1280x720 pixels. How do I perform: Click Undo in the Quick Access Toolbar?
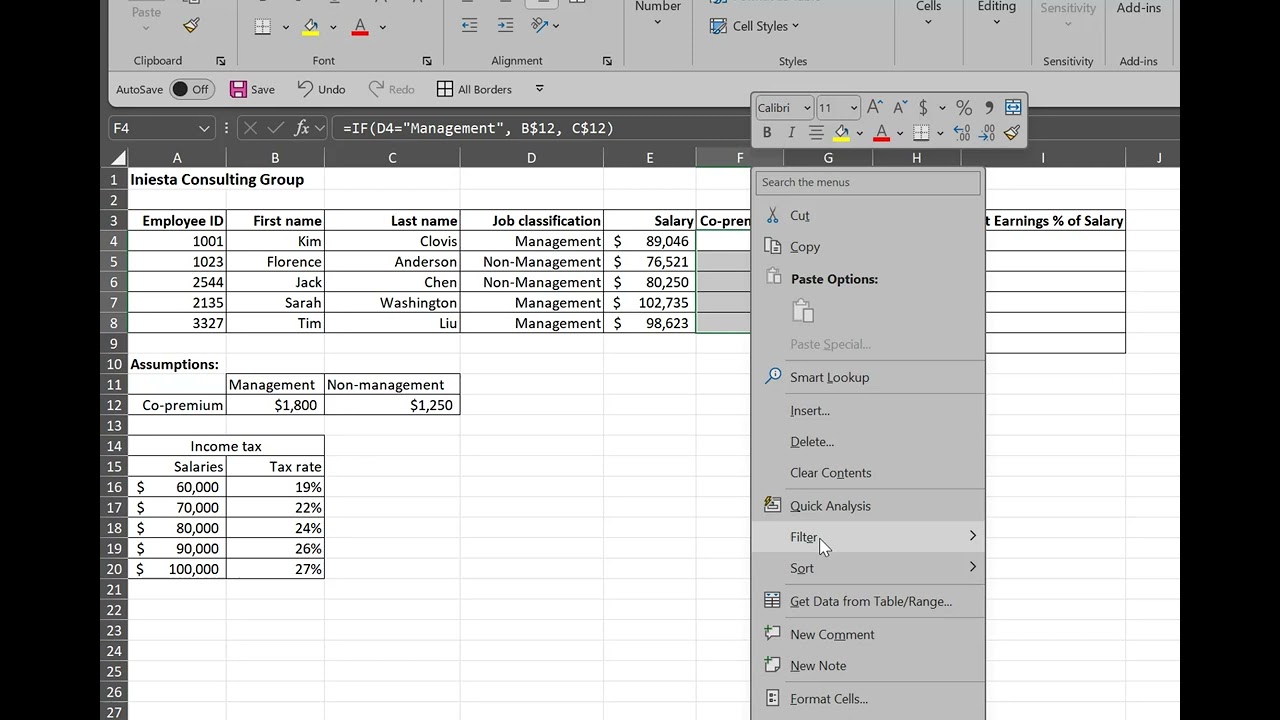[321, 89]
